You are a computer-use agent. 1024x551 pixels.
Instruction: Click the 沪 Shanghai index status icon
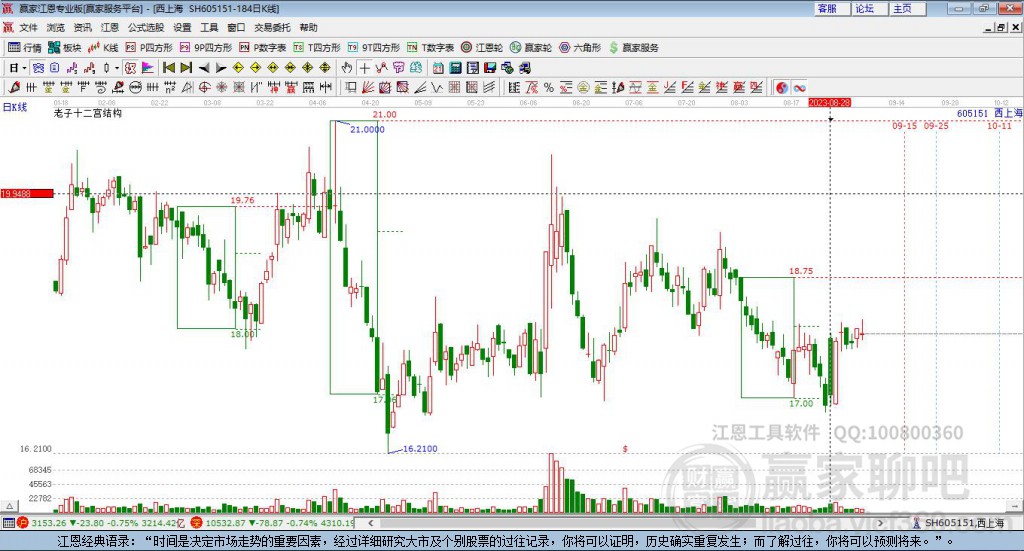(23, 522)
